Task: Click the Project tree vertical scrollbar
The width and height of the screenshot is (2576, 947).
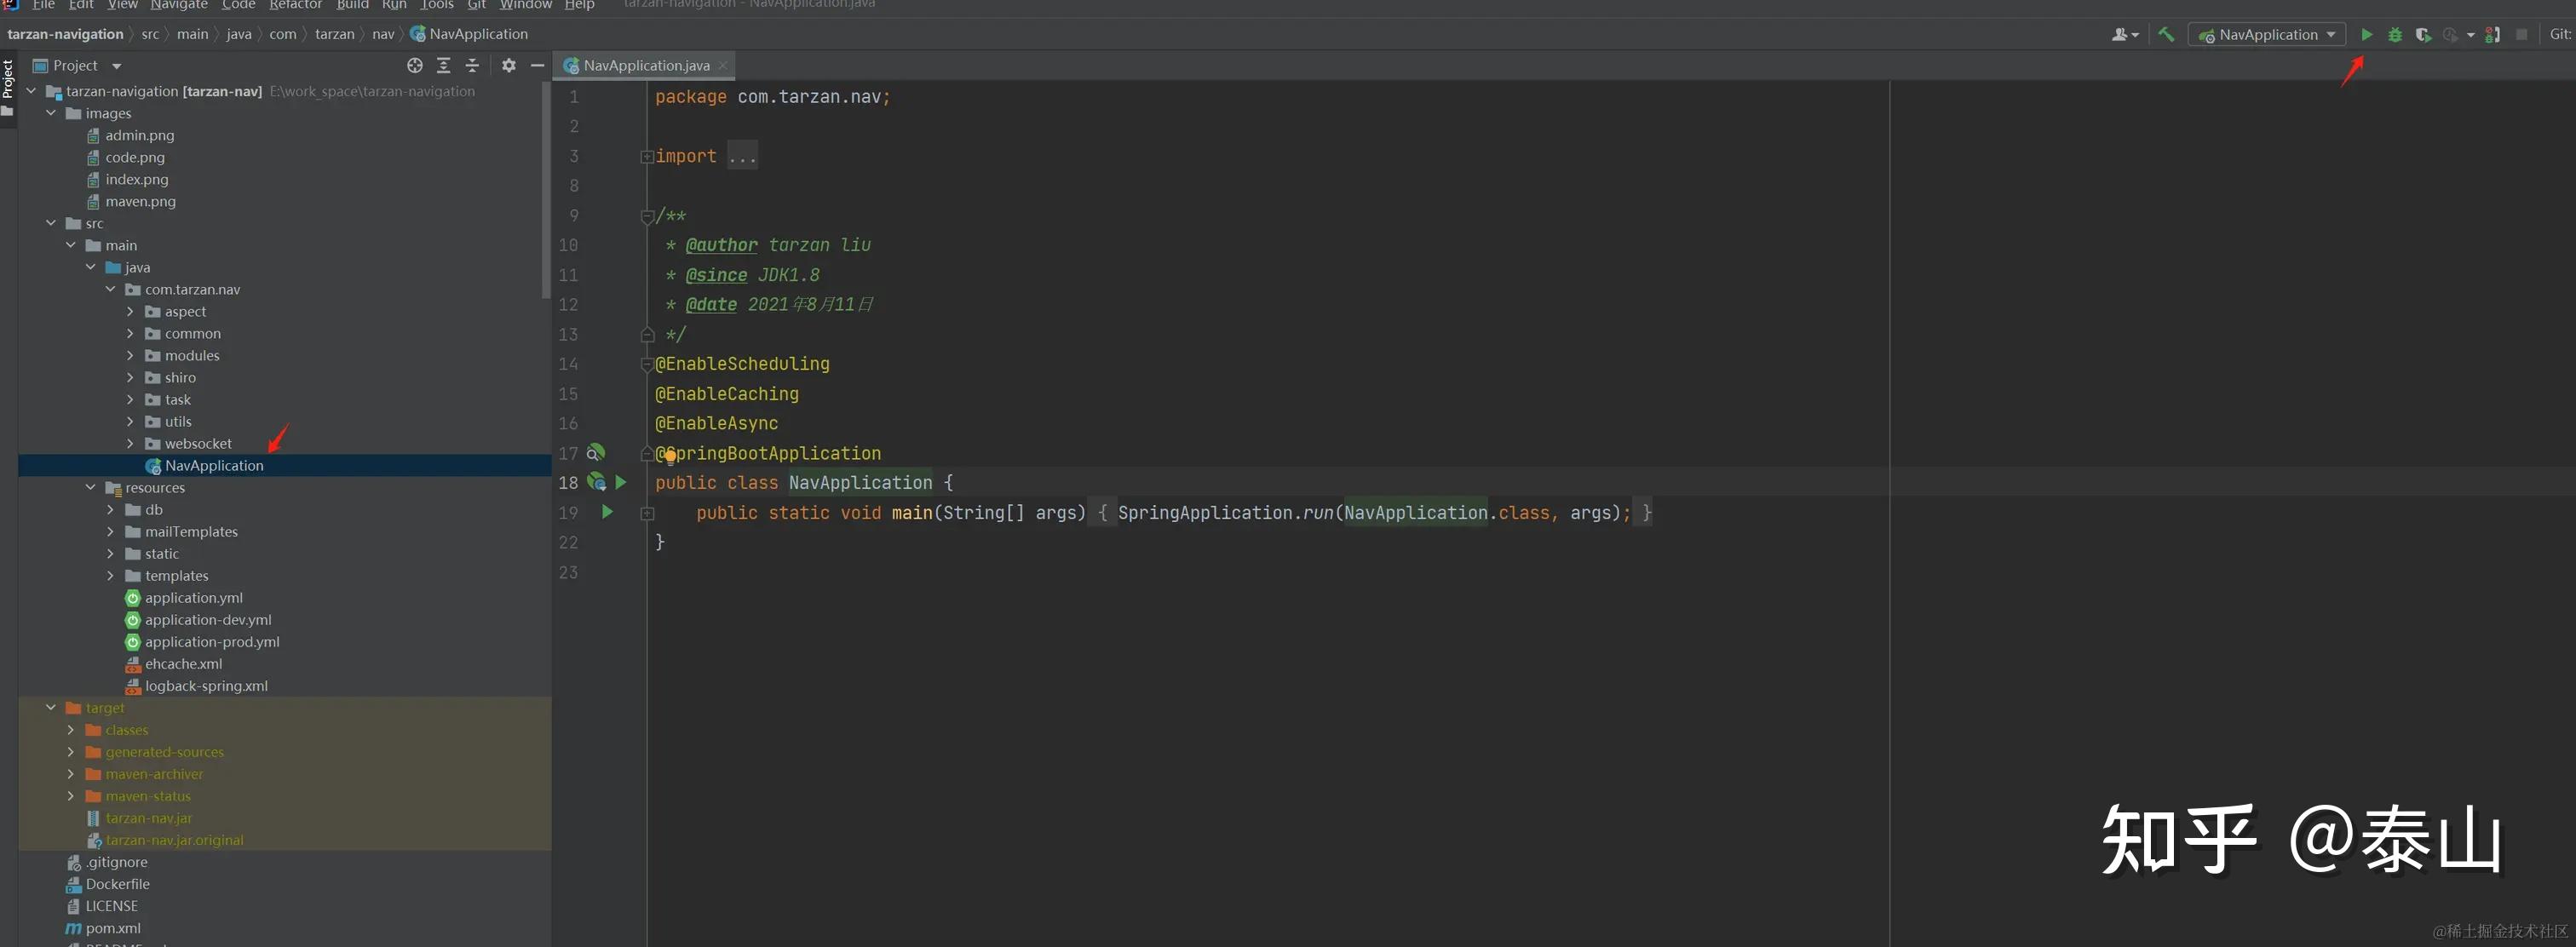Action: click(546, 190)
